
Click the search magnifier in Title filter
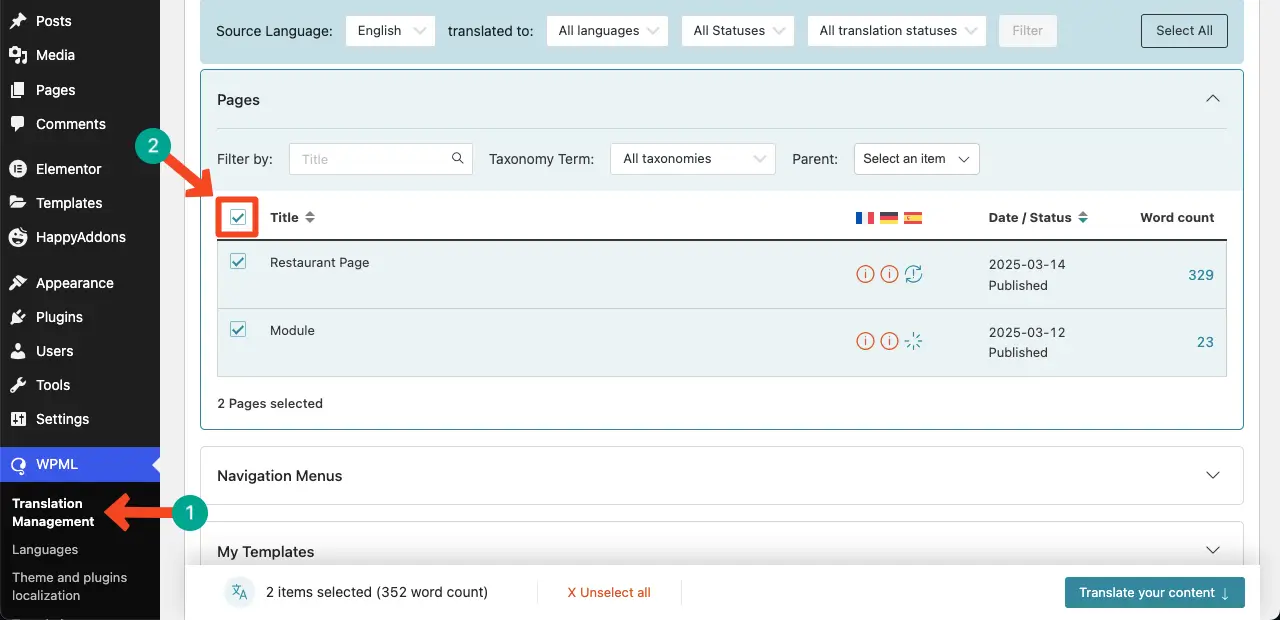point(458,158)
